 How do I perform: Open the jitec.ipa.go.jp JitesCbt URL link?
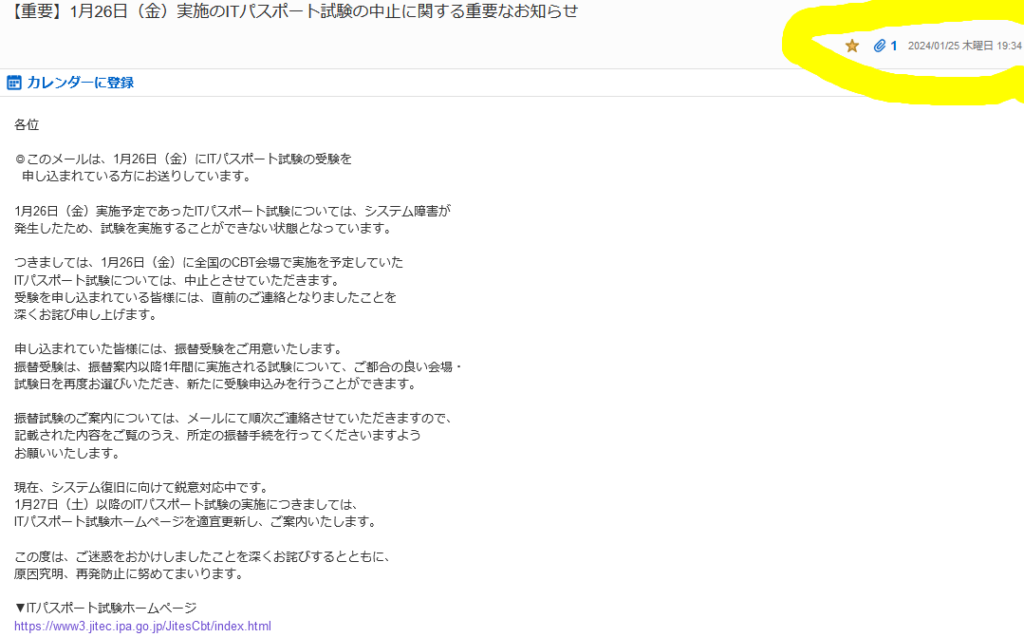(142, 626)
